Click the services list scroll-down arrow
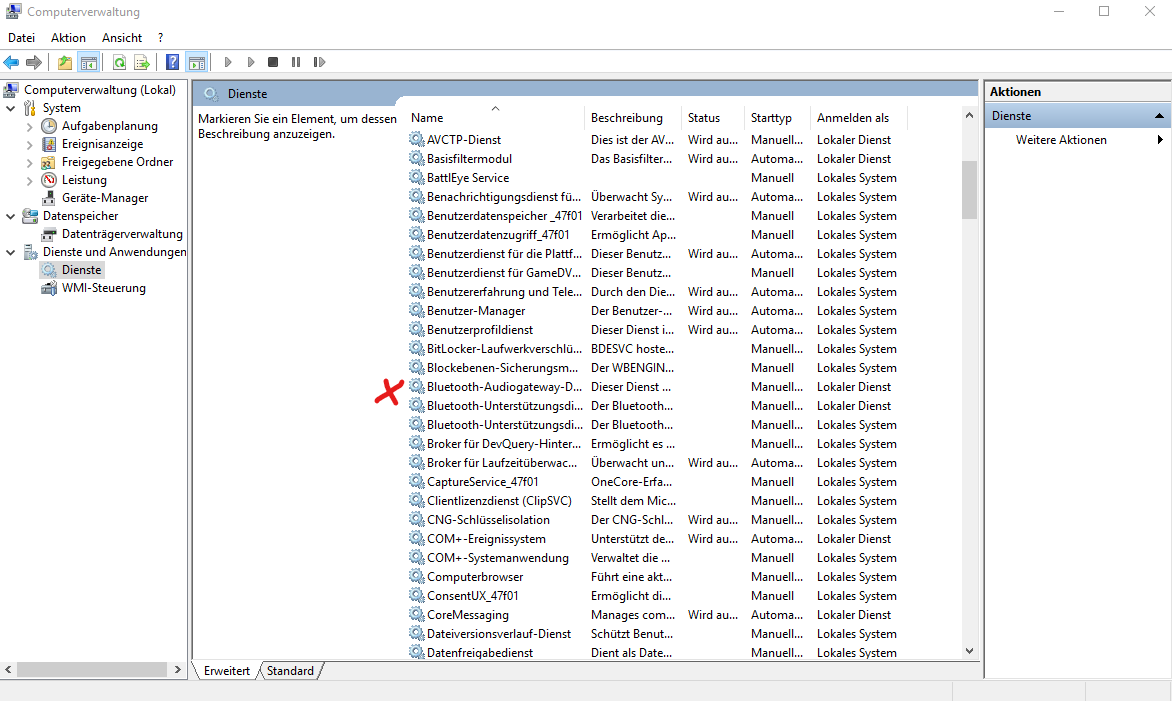This screenshot has width=1172, height=701. point(969,651)
